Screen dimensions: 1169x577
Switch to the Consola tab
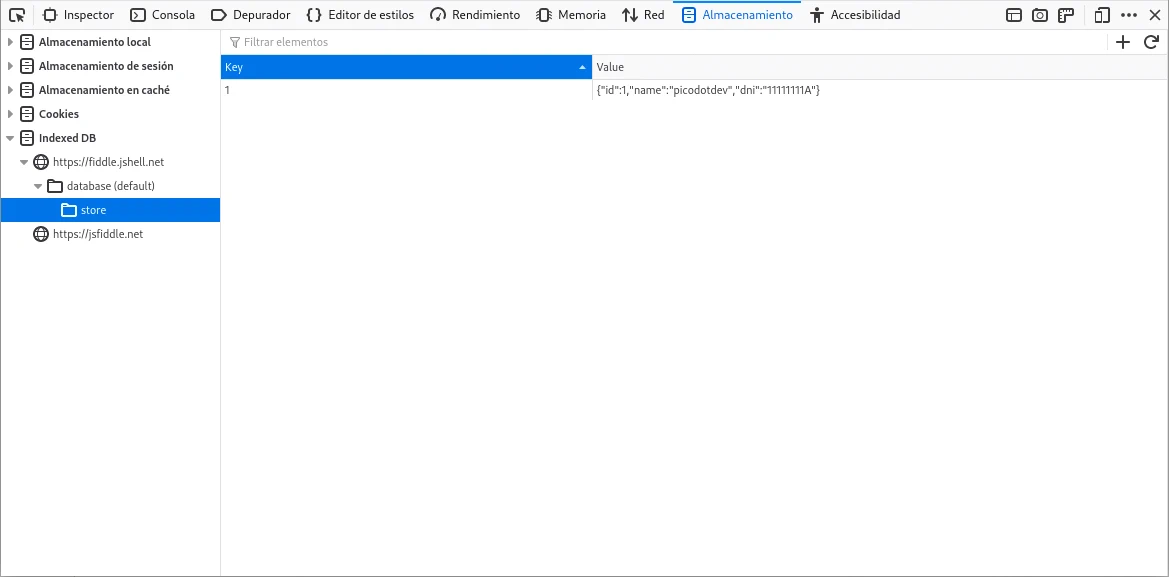click(x=163, y=15)
